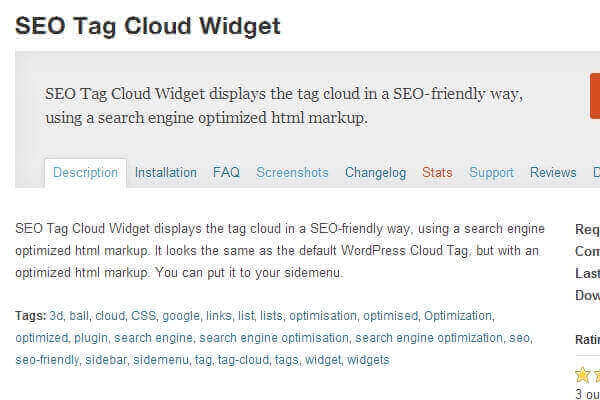Screen dimensions: 600x400
Task: Switch to the Installation tab
Action: coord(166,172)
